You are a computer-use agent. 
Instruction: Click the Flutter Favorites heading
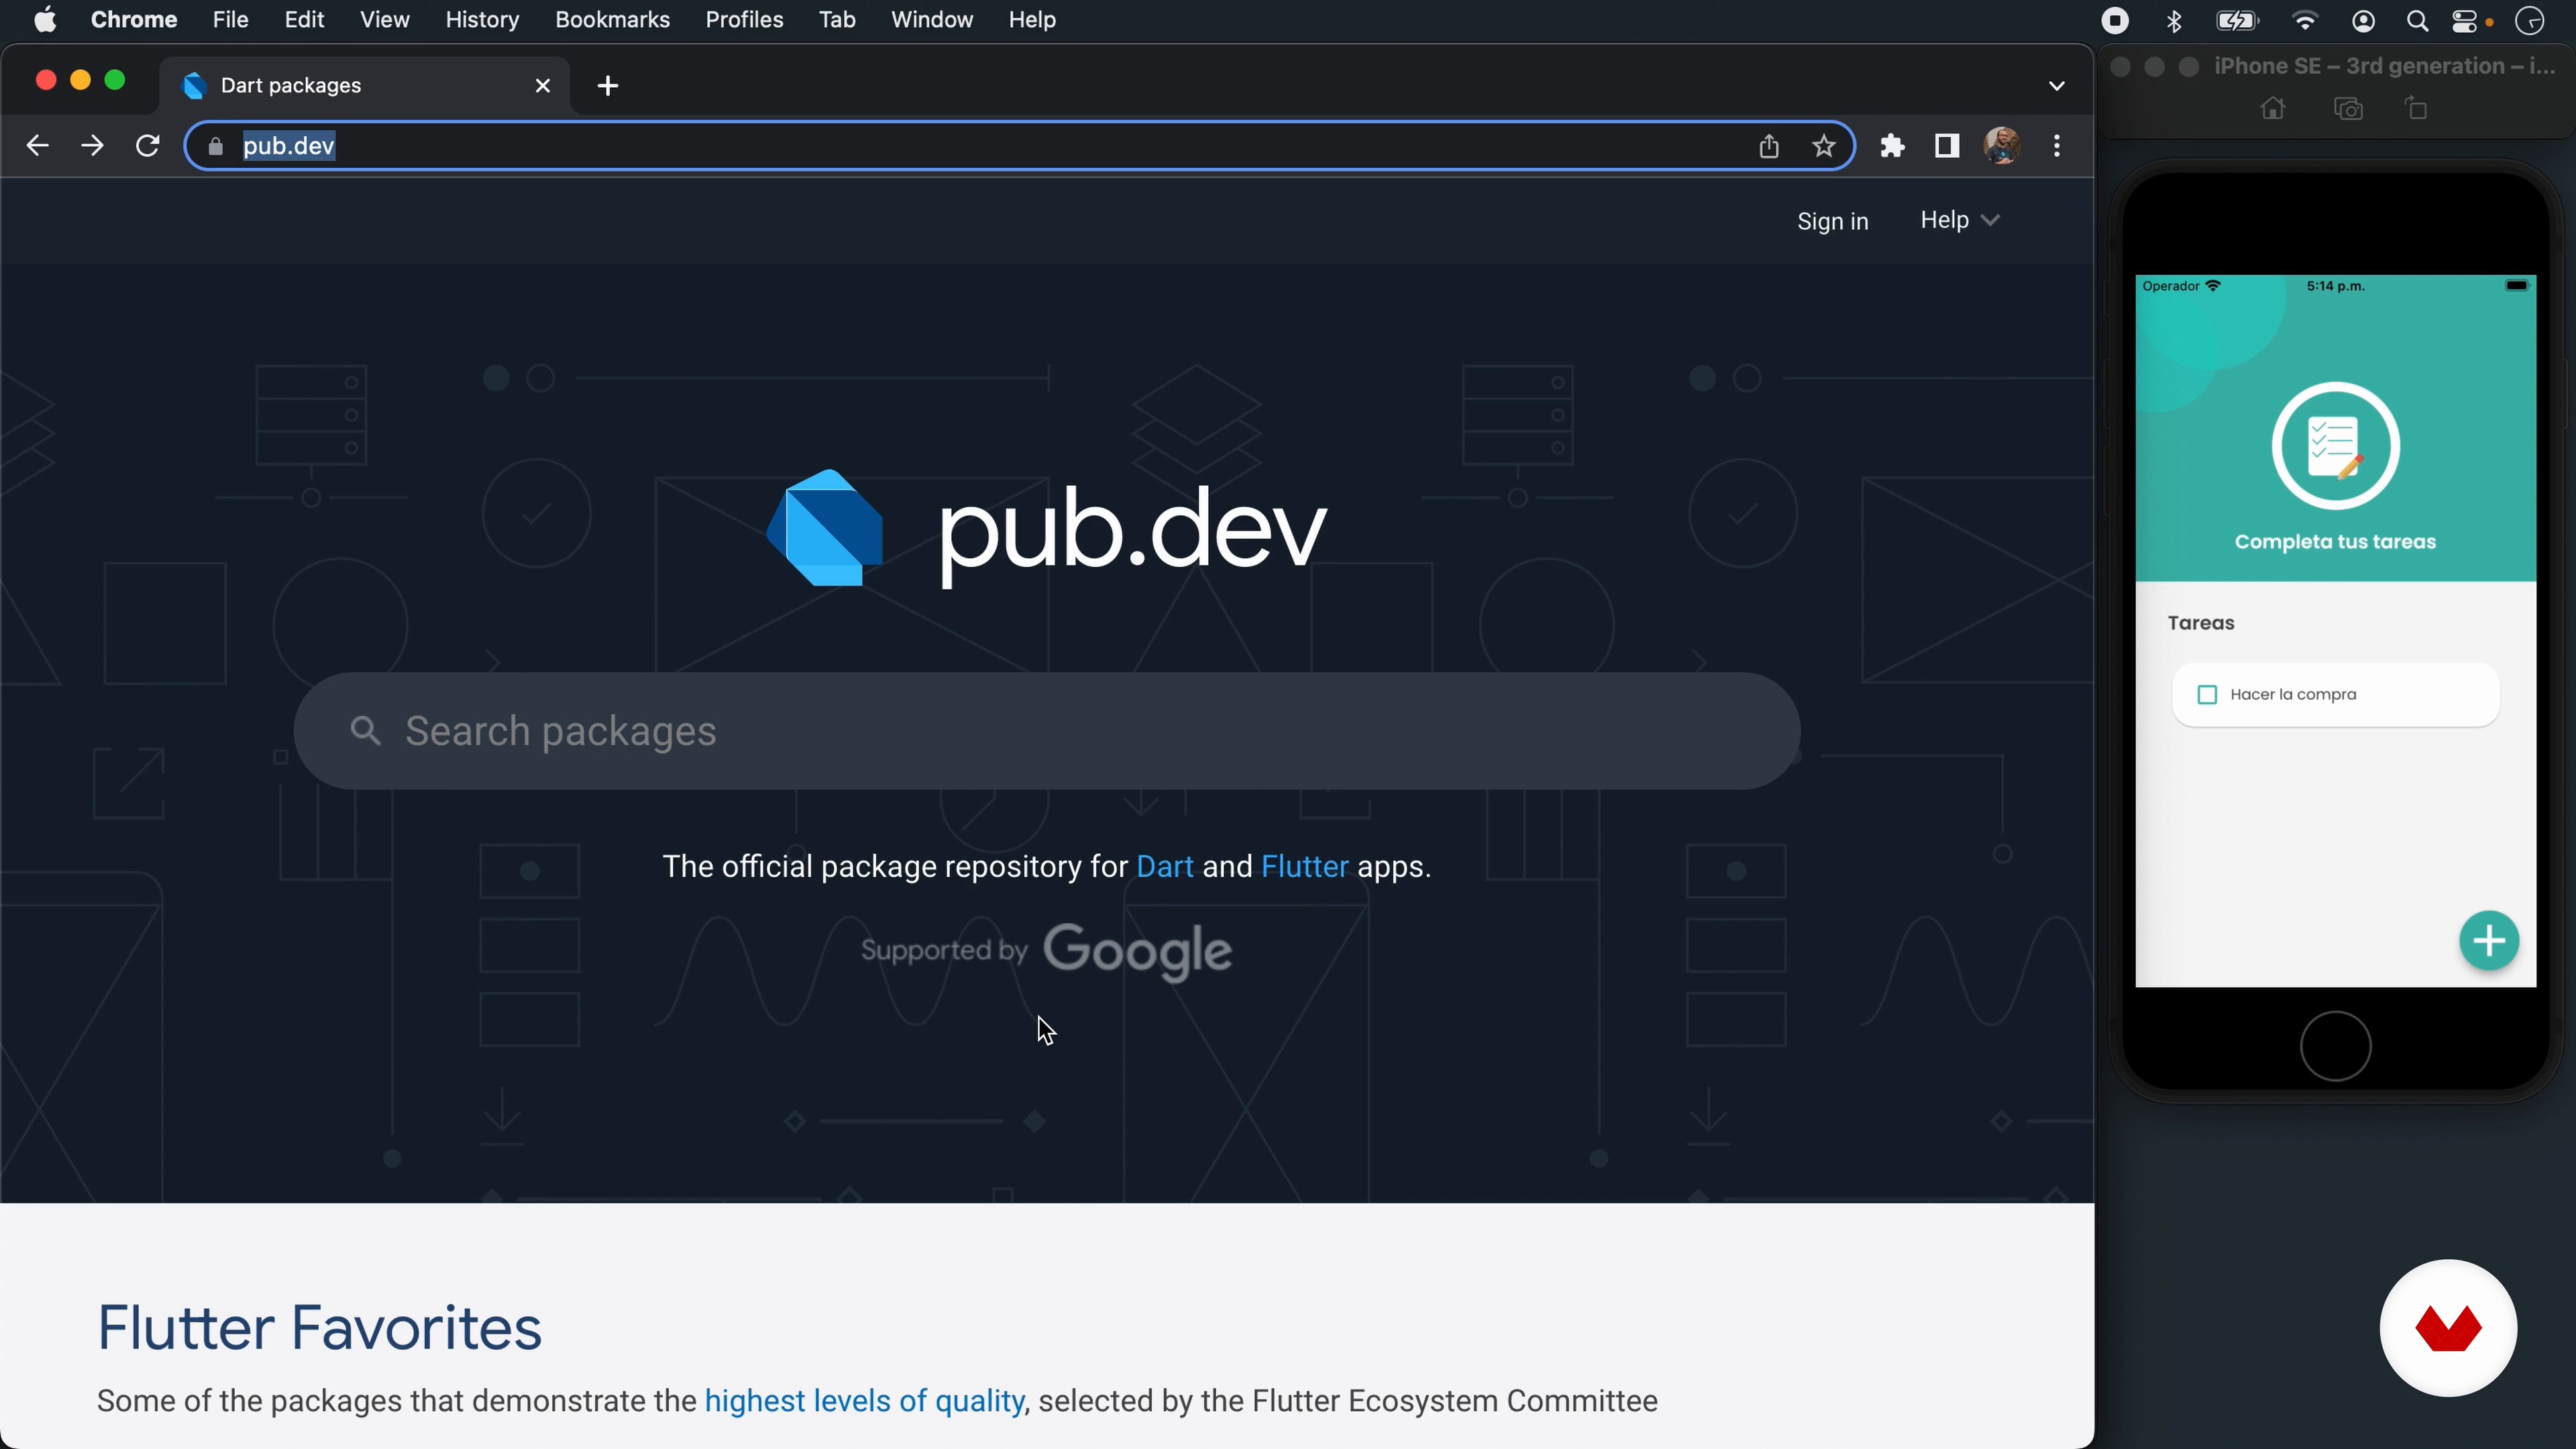click(x=319, y=1328)
